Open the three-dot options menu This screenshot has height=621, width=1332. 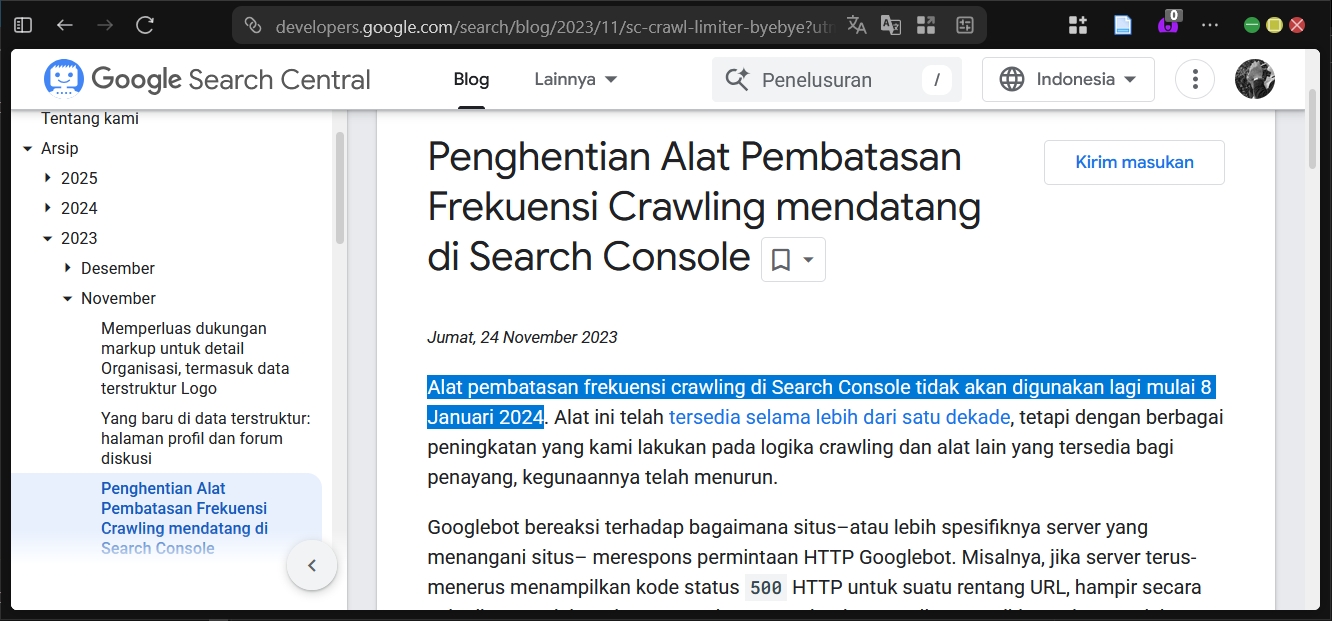1194,78
